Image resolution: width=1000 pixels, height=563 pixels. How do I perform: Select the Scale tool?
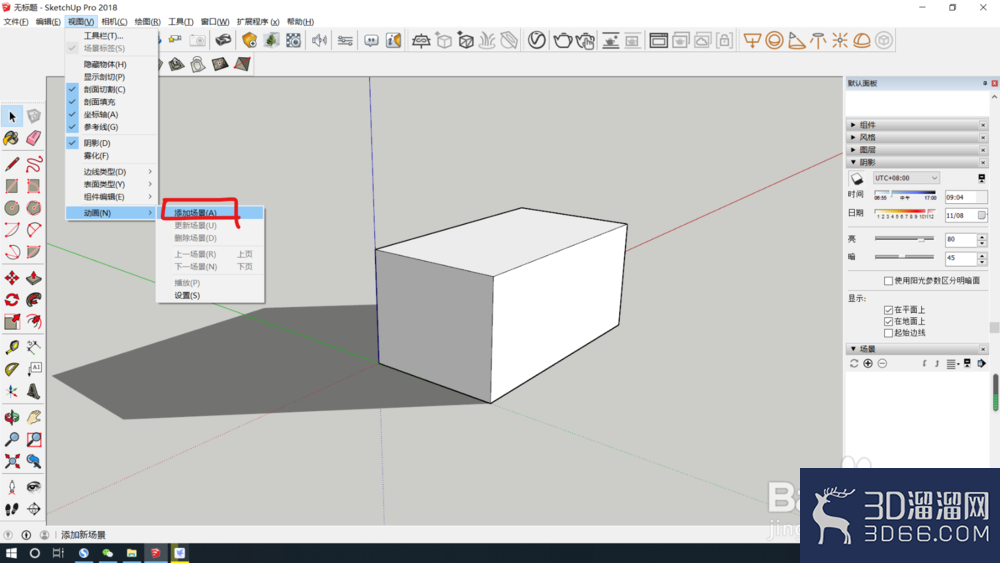[x=11, y=321]
